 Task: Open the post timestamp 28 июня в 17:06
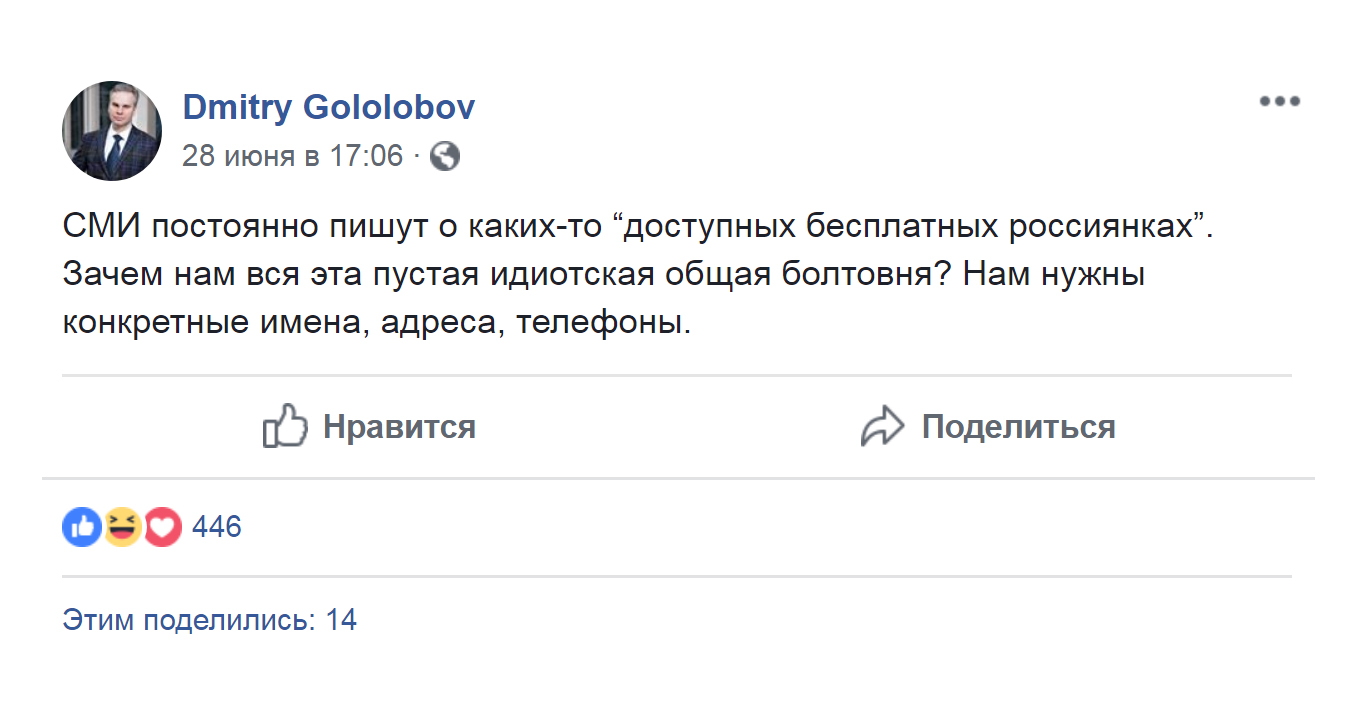292,157
